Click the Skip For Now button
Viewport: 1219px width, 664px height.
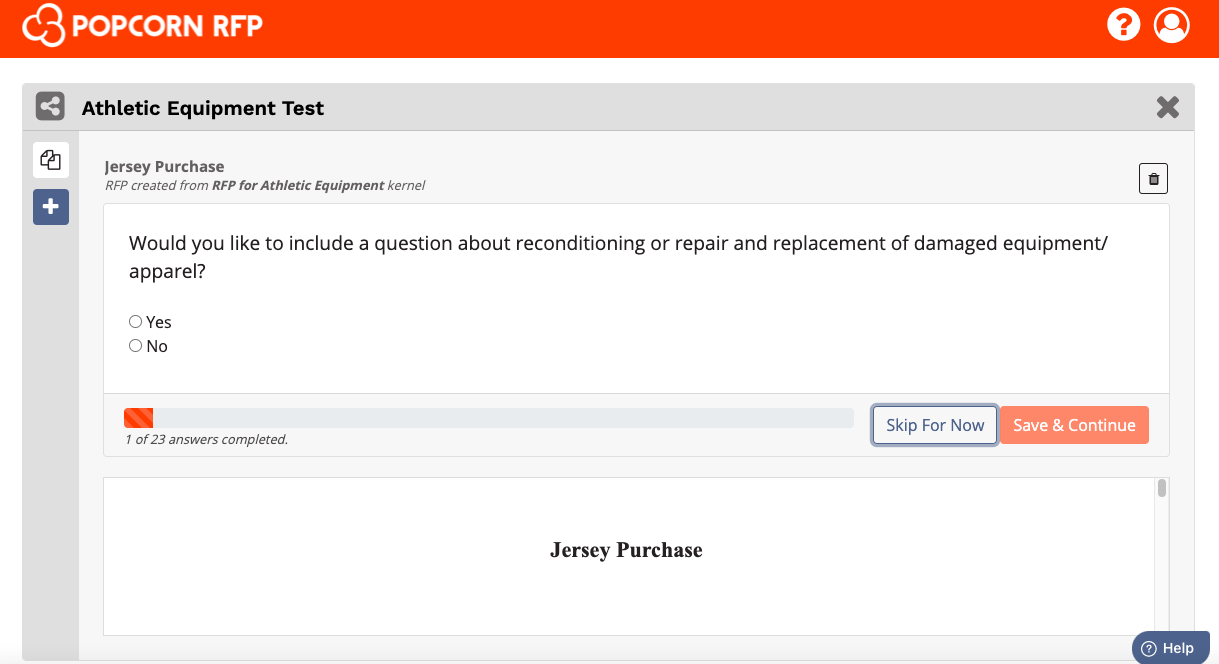coord(935,425)
